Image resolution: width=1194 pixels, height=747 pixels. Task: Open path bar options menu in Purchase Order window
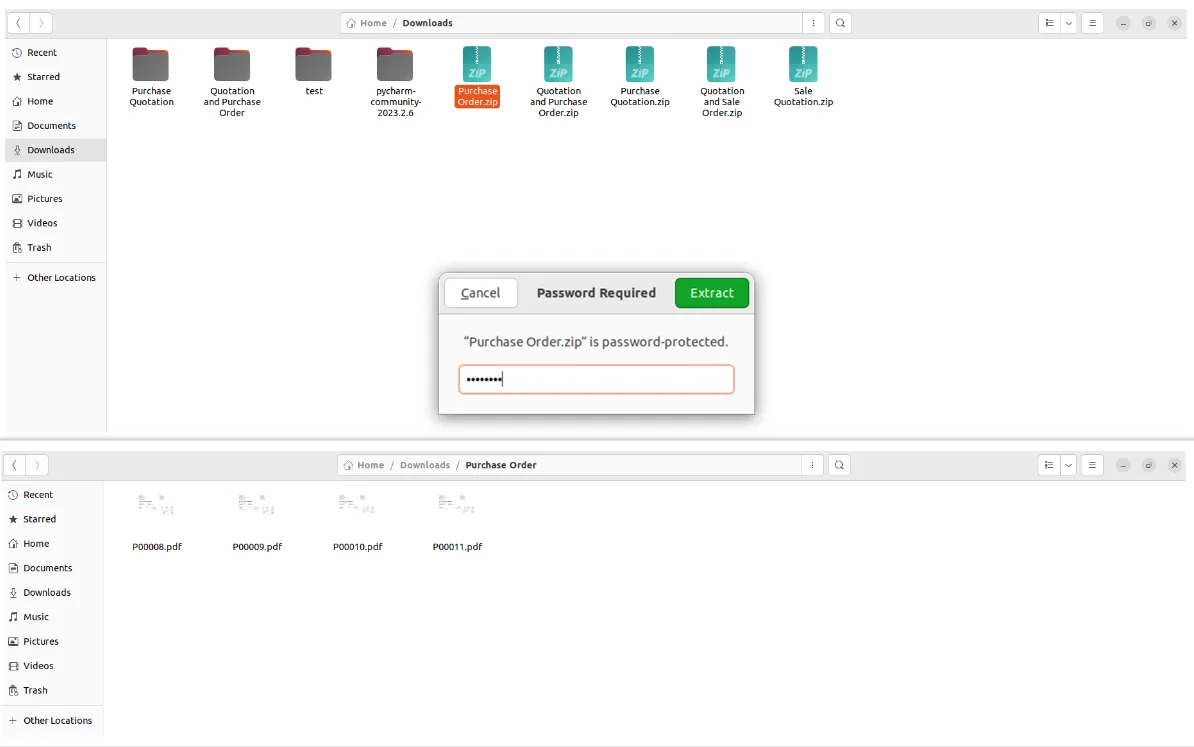tap(812, 465)
